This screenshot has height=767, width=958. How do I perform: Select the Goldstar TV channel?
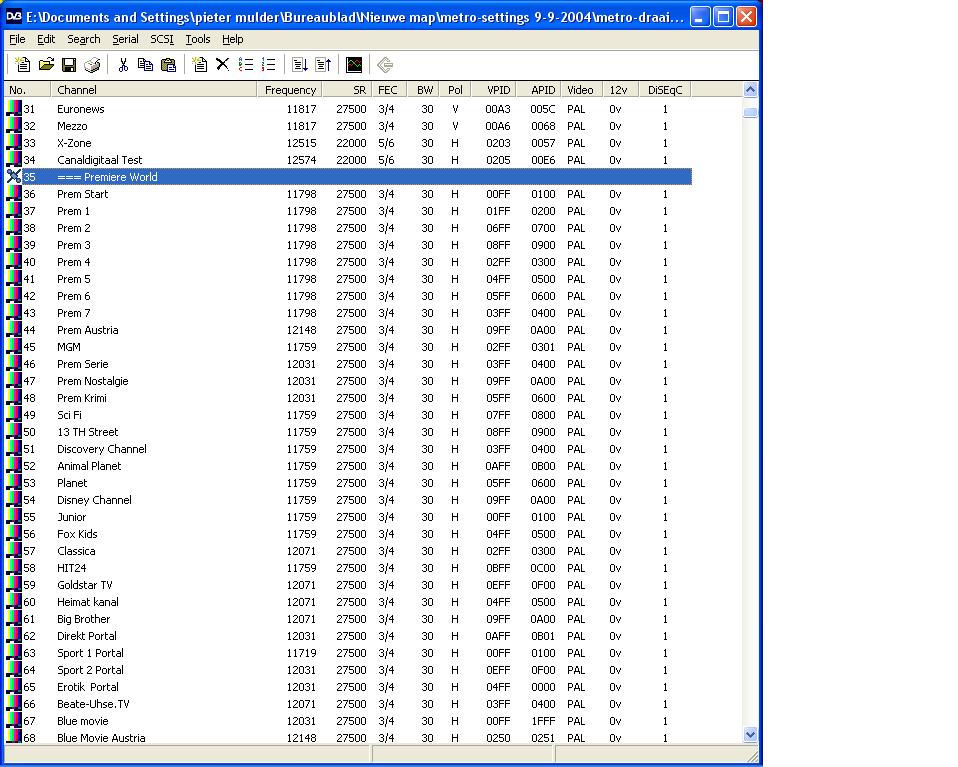click(348, 585)
